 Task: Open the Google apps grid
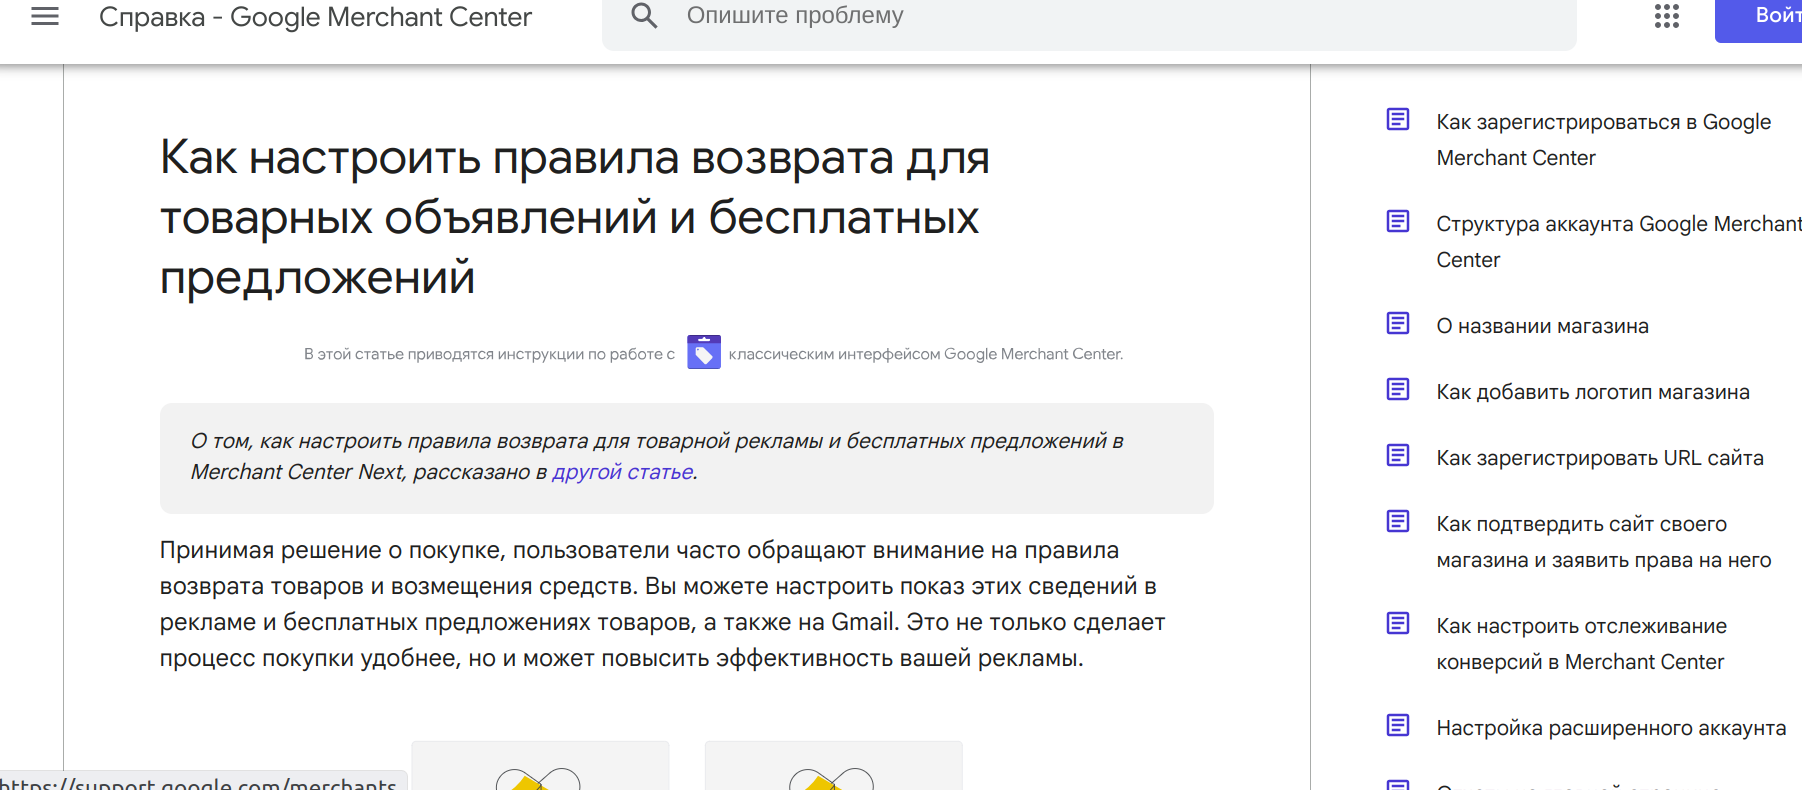[x=1666, y=16]
